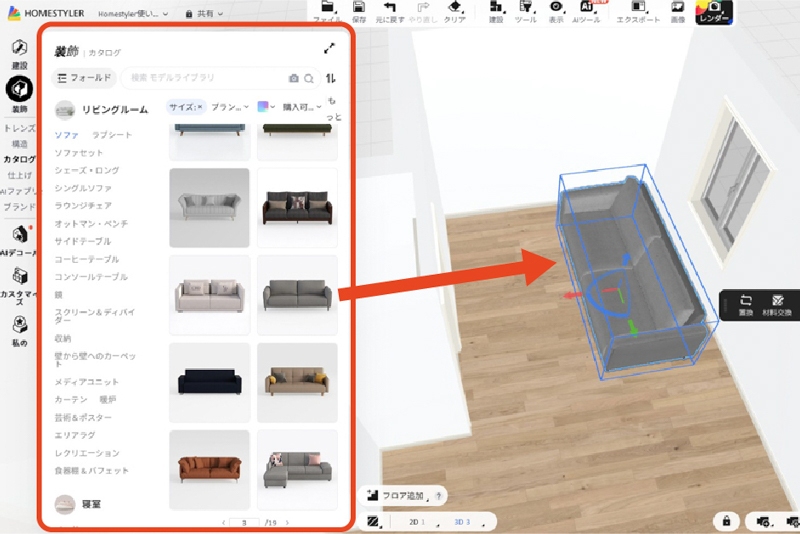The height and width of the screenshot is (534, 800).
Task: Undo with the 元に戻す icon
Action: [390, 7]
